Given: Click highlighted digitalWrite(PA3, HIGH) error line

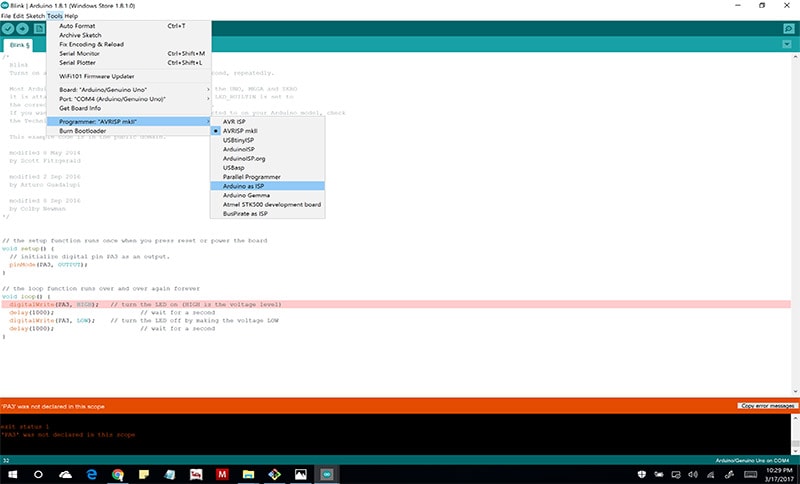Looking at the screenshot, I should [396, 304].
